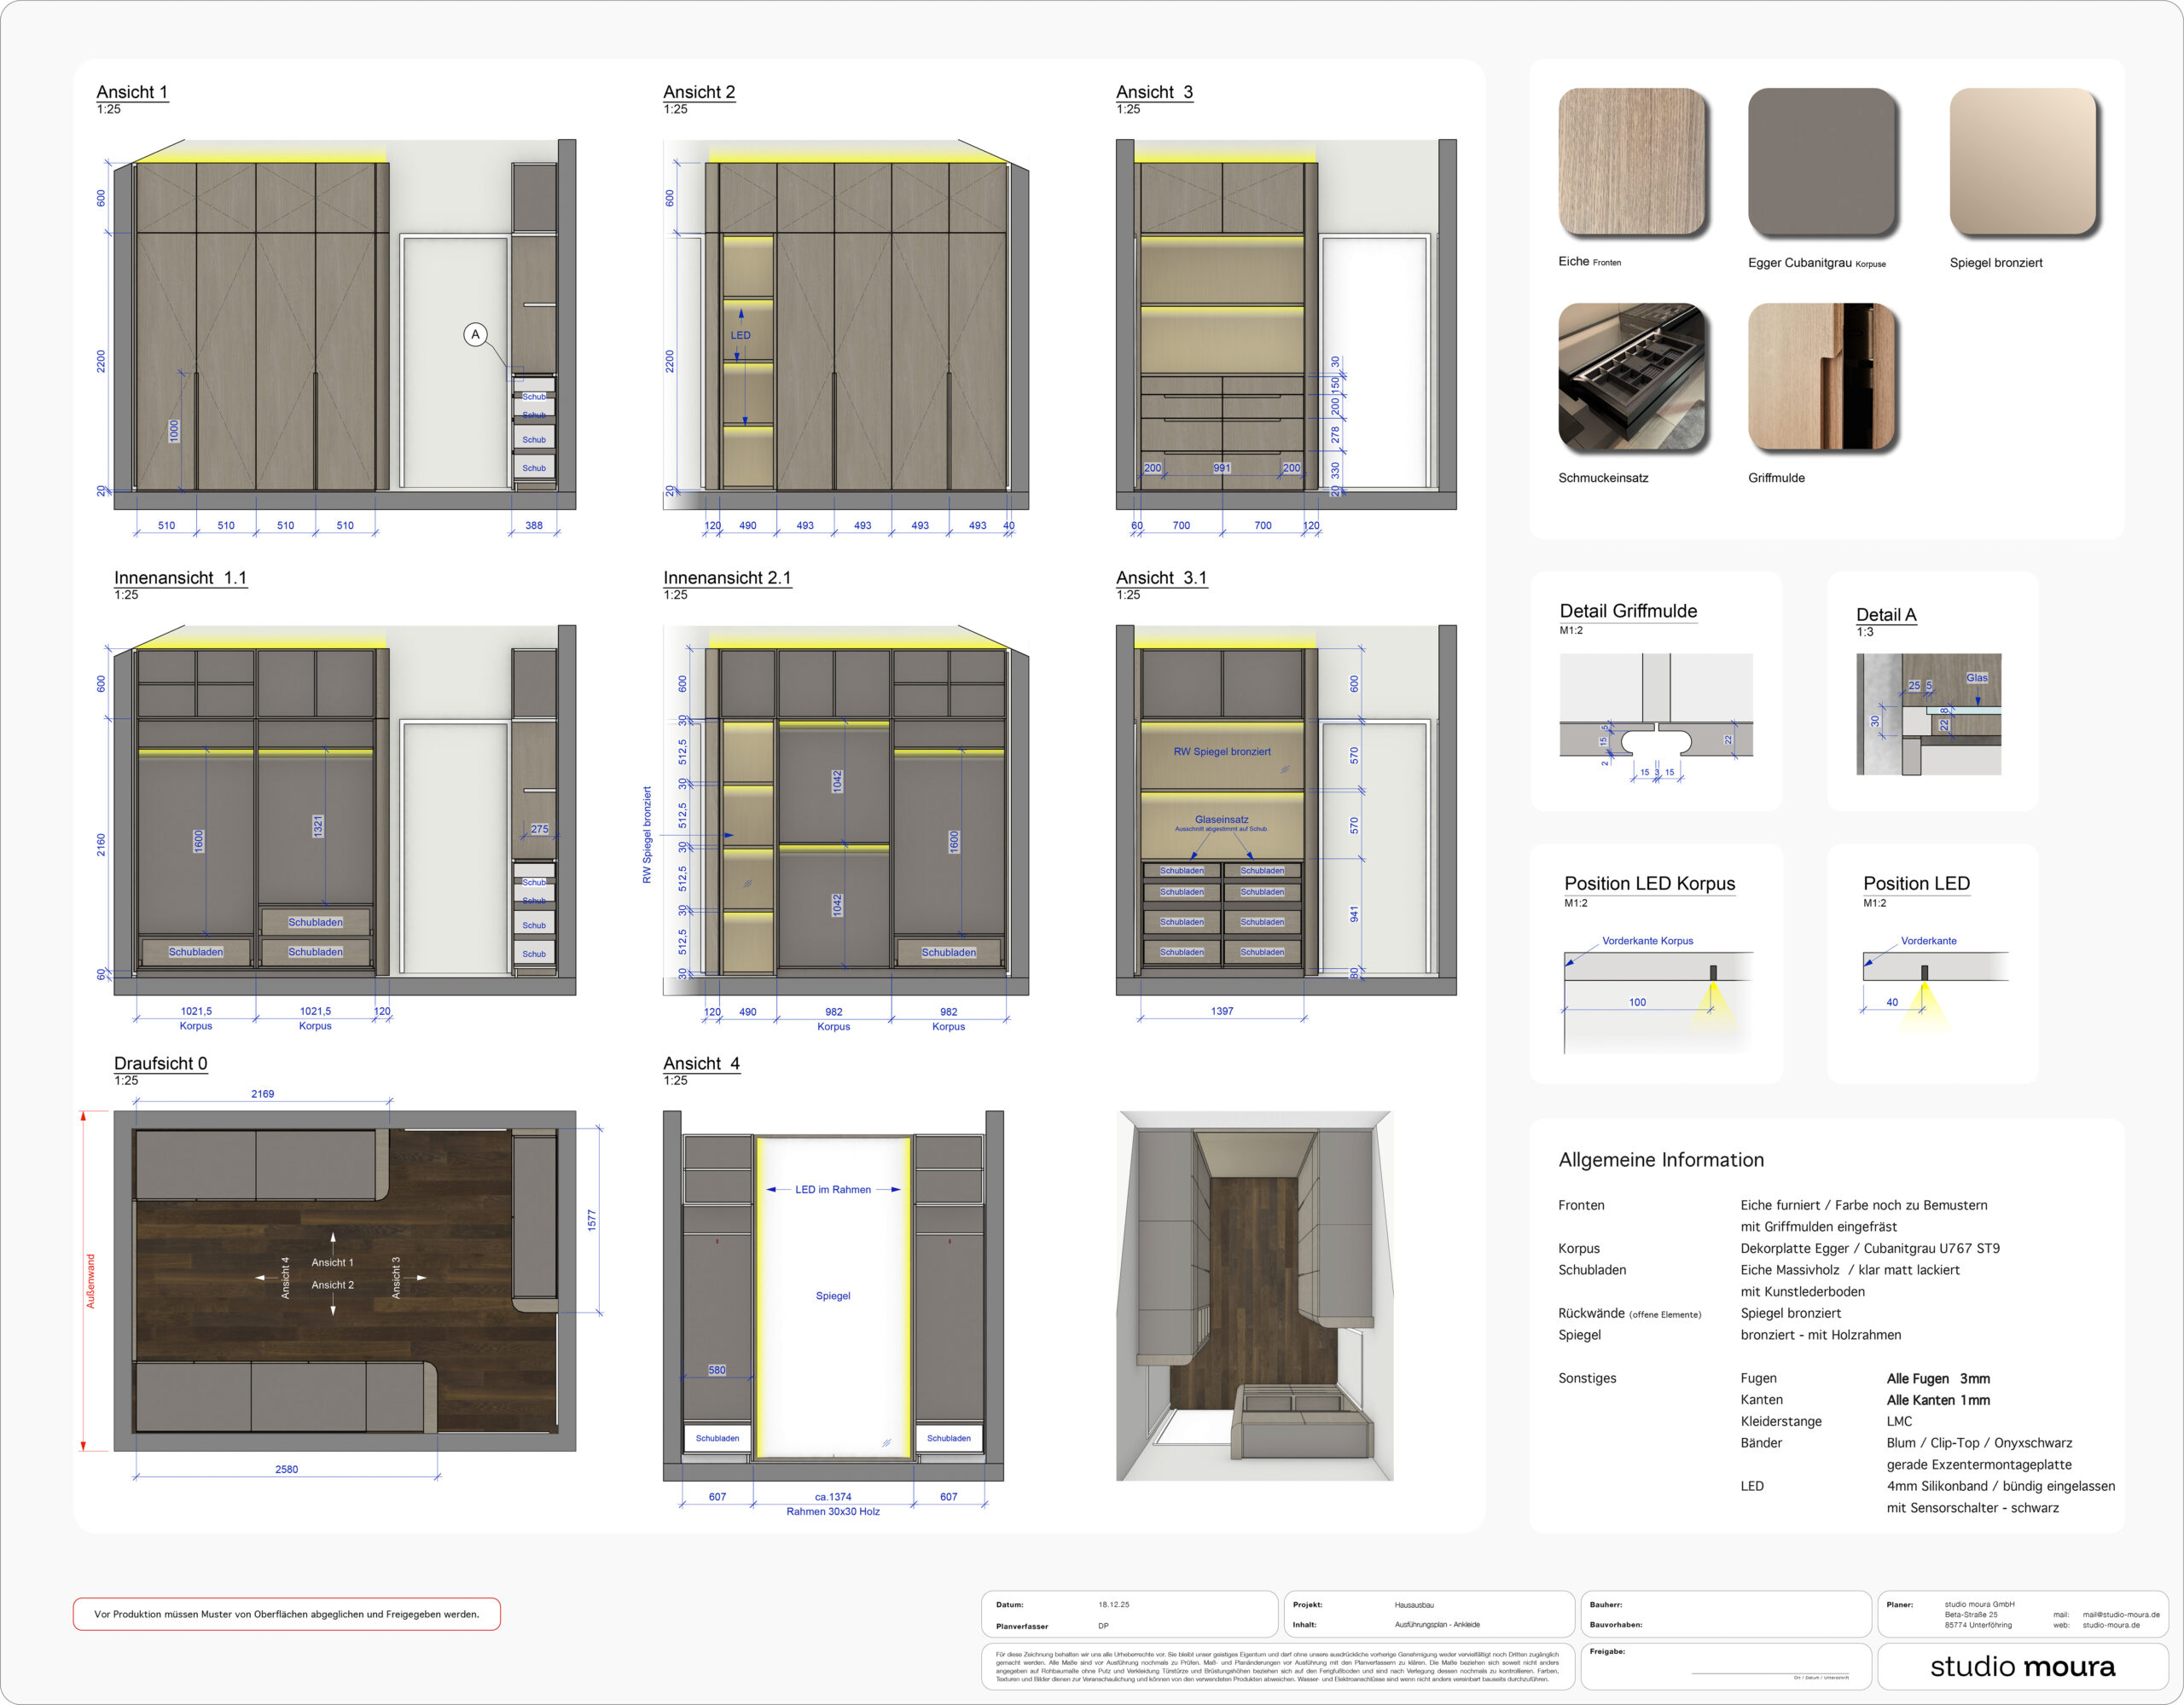Pick the Egger Cubanitgrau grey swatch

tap(1821, 162)
